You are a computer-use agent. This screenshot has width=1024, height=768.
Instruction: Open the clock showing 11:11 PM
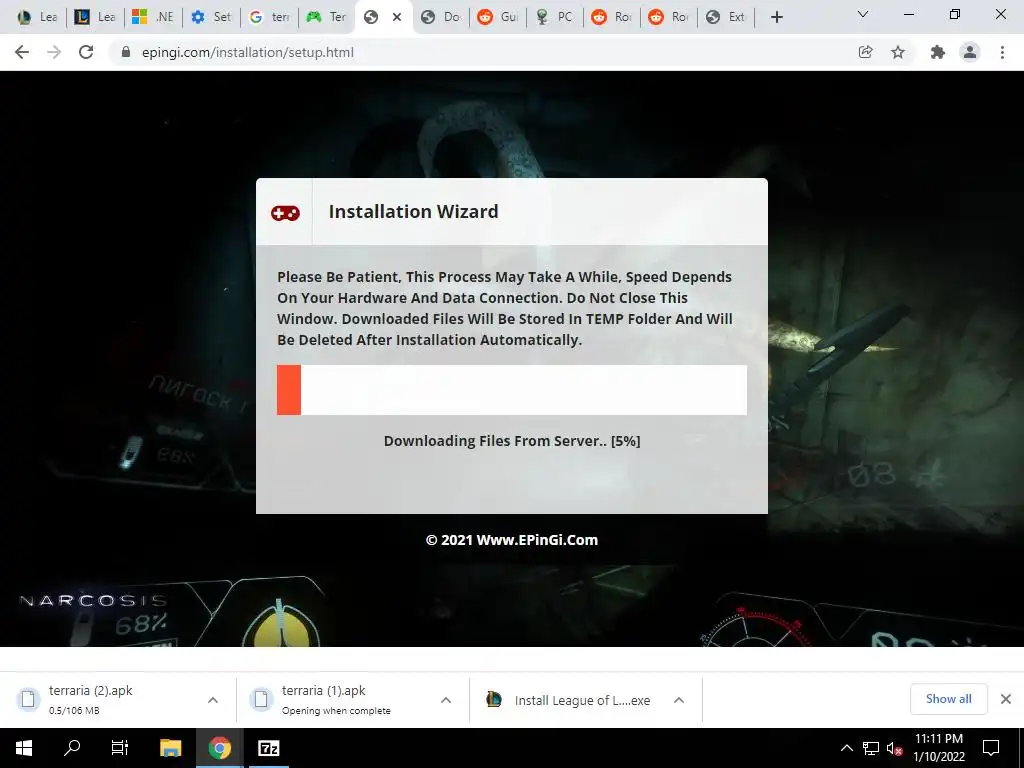point(938,748)
